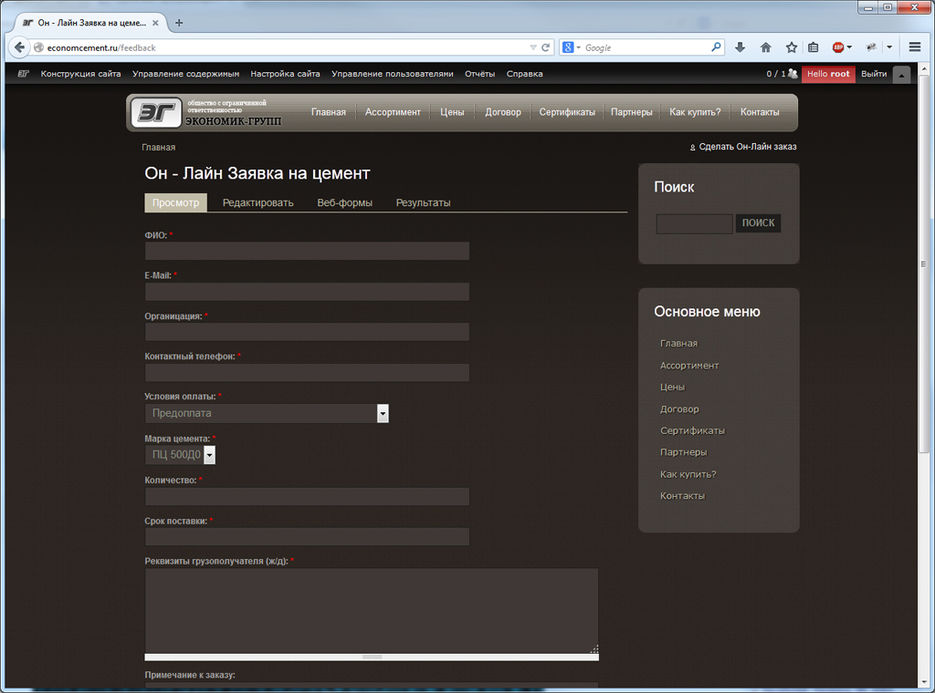Click the Главная breadcrumb link
This screenshot has height=693, width=935.
(x=159, y=147)
